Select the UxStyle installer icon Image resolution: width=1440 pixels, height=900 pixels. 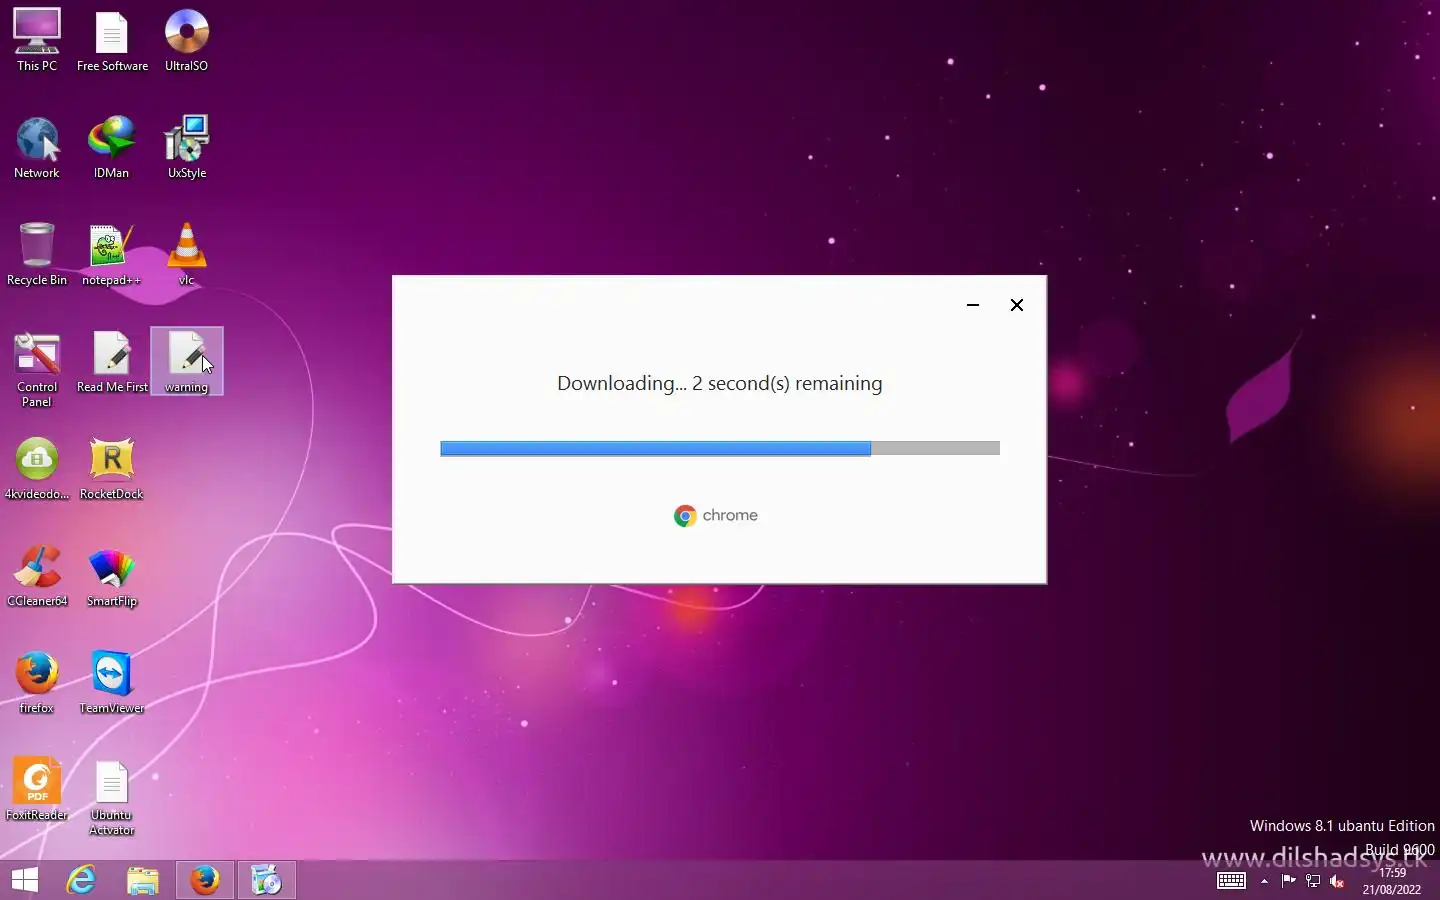click(x=187, y=147)
